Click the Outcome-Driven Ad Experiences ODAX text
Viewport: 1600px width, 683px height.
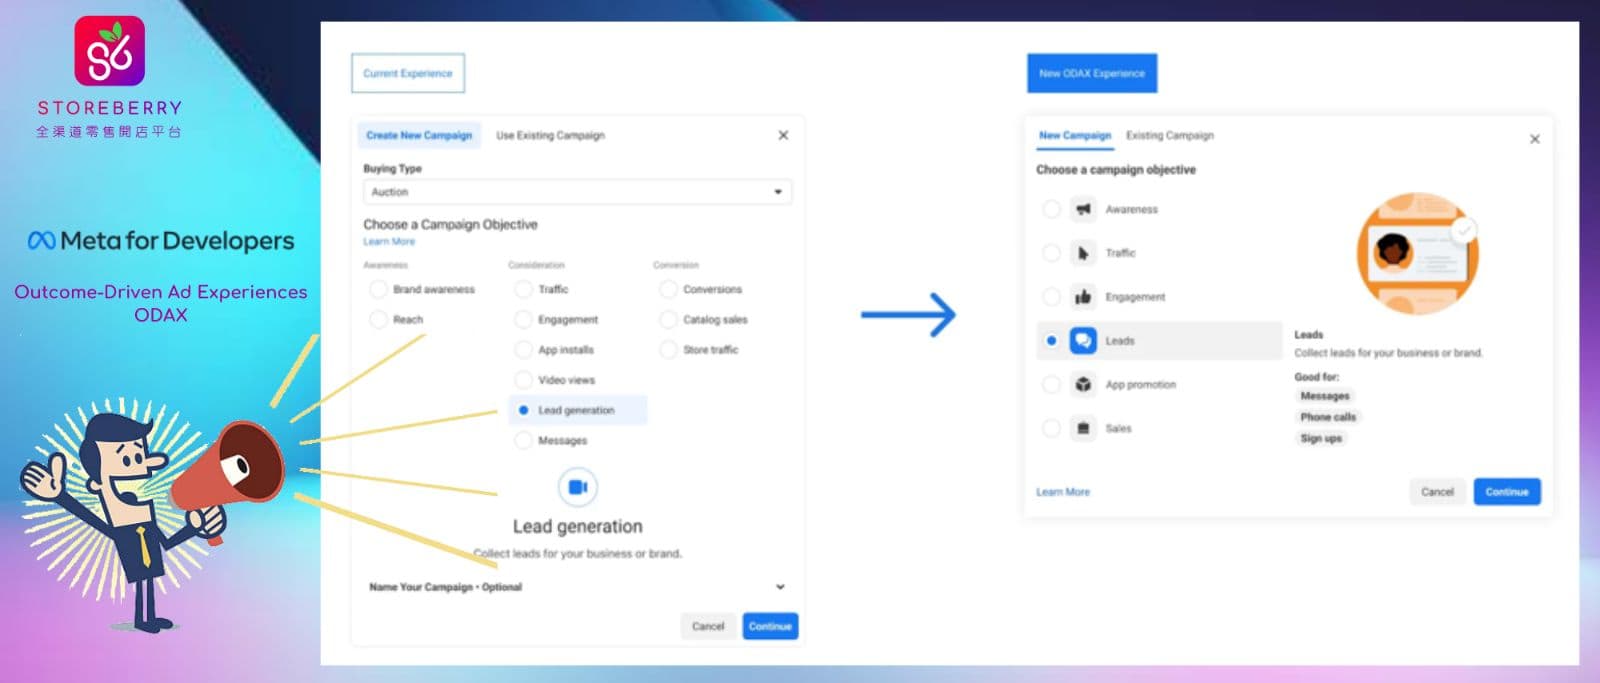pos(161,303)
